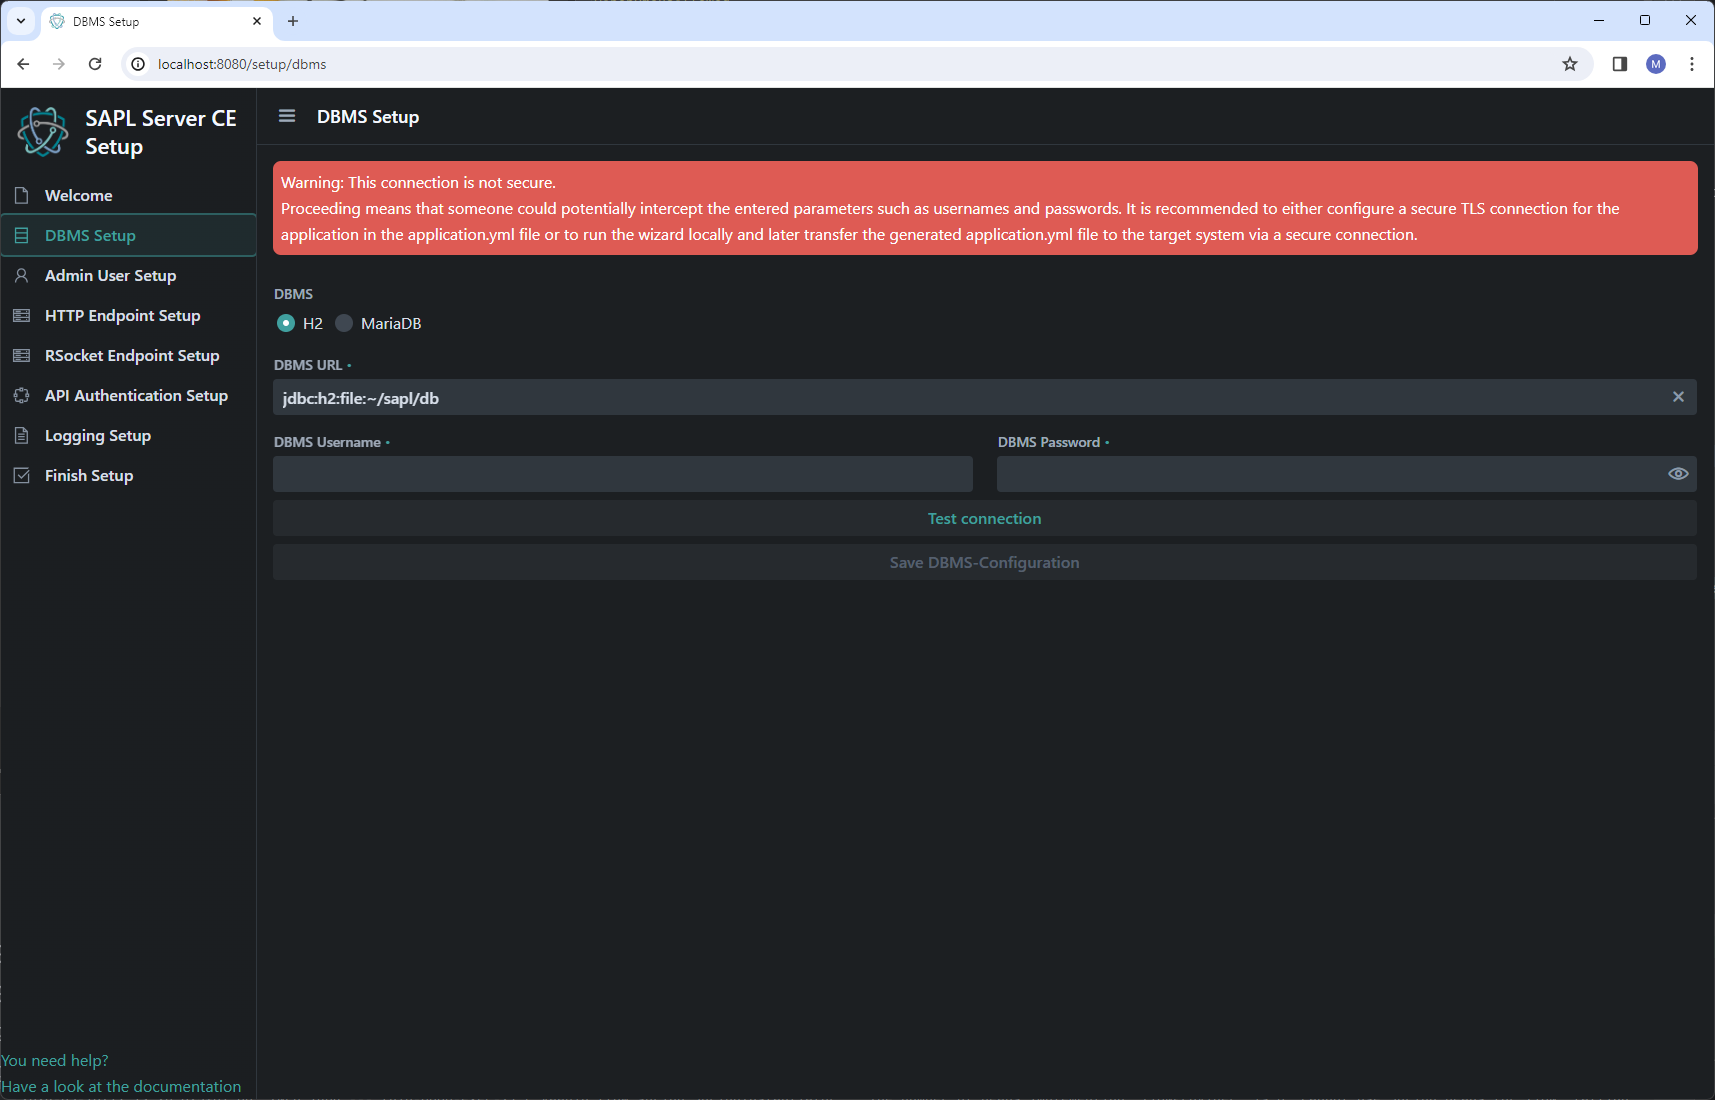
Task: Clear the DBMS URL field with X
Action: pyautogui.click(x=1678, y=397)
